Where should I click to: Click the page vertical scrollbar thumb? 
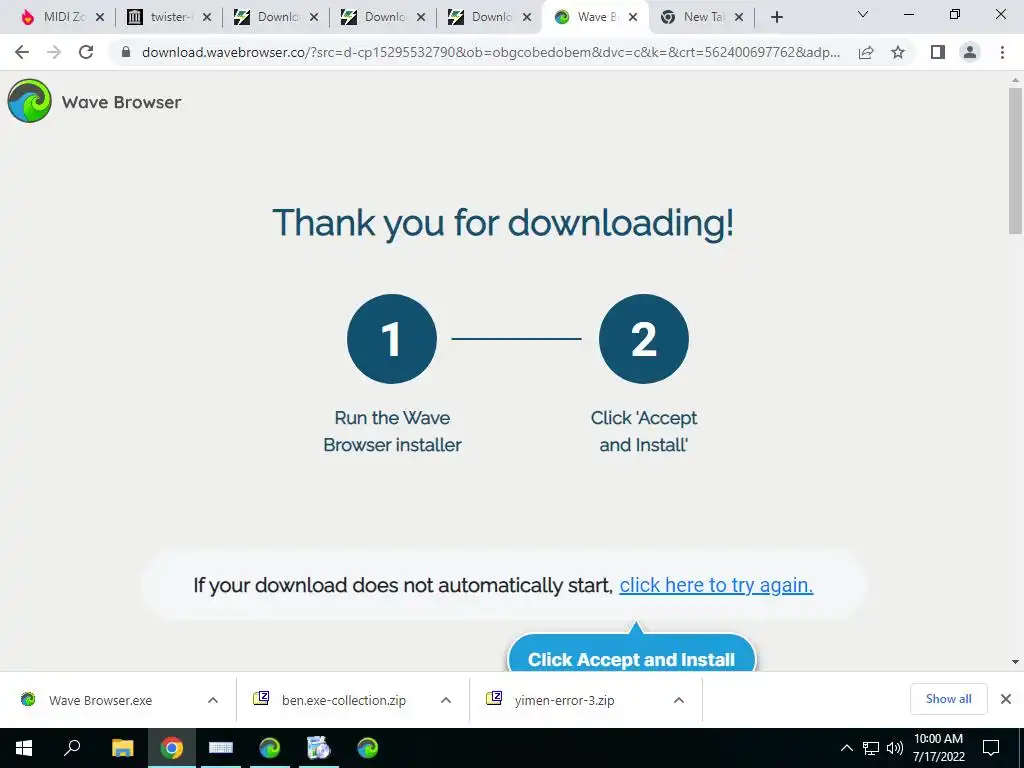pyautogui.click(x=1015, y=160)
